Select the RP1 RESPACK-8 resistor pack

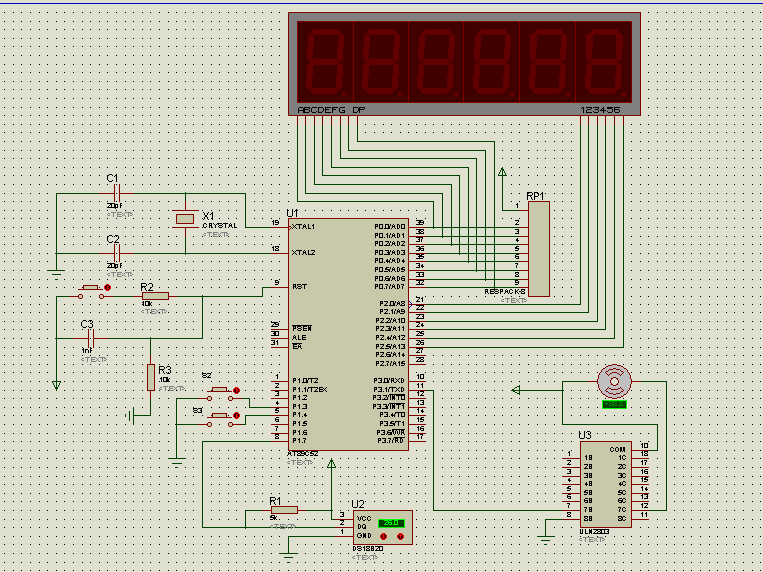(x=539, y=249)
